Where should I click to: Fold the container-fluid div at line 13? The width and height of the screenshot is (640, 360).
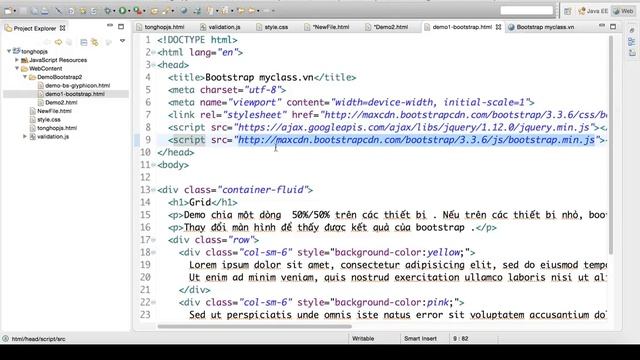(x=153, y=190)
